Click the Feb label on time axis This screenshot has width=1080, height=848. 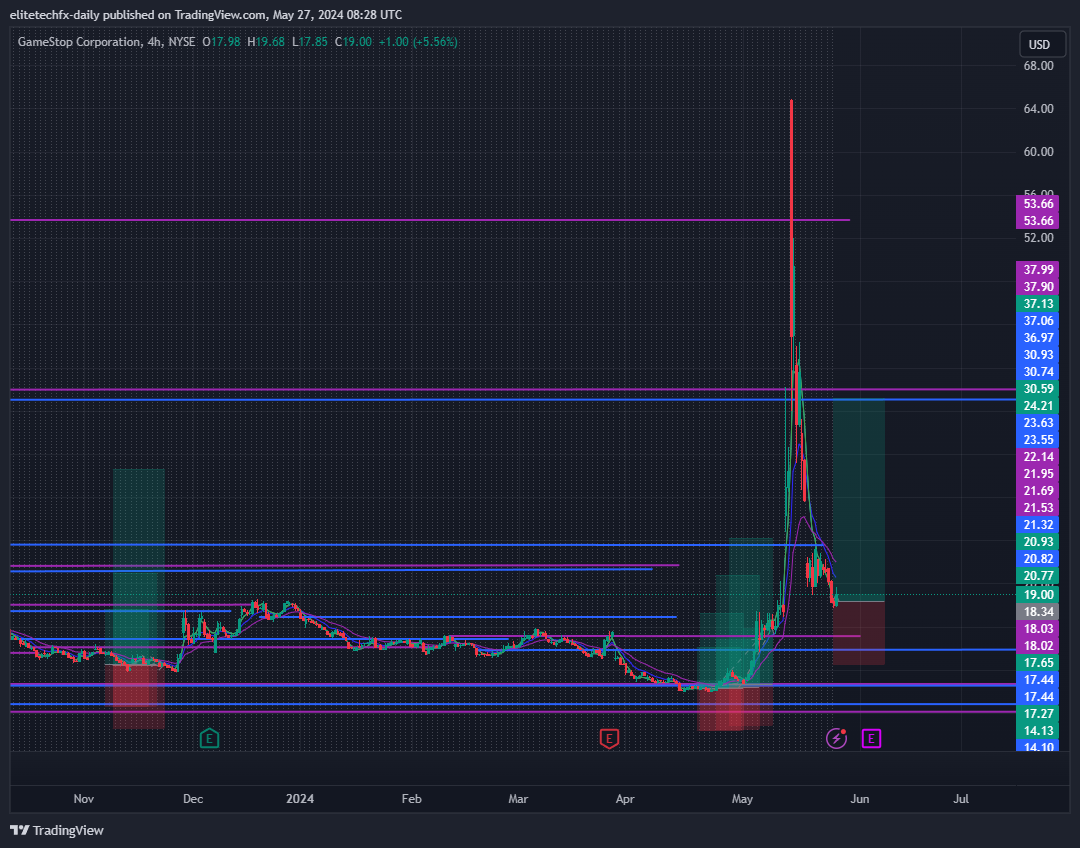411,799
